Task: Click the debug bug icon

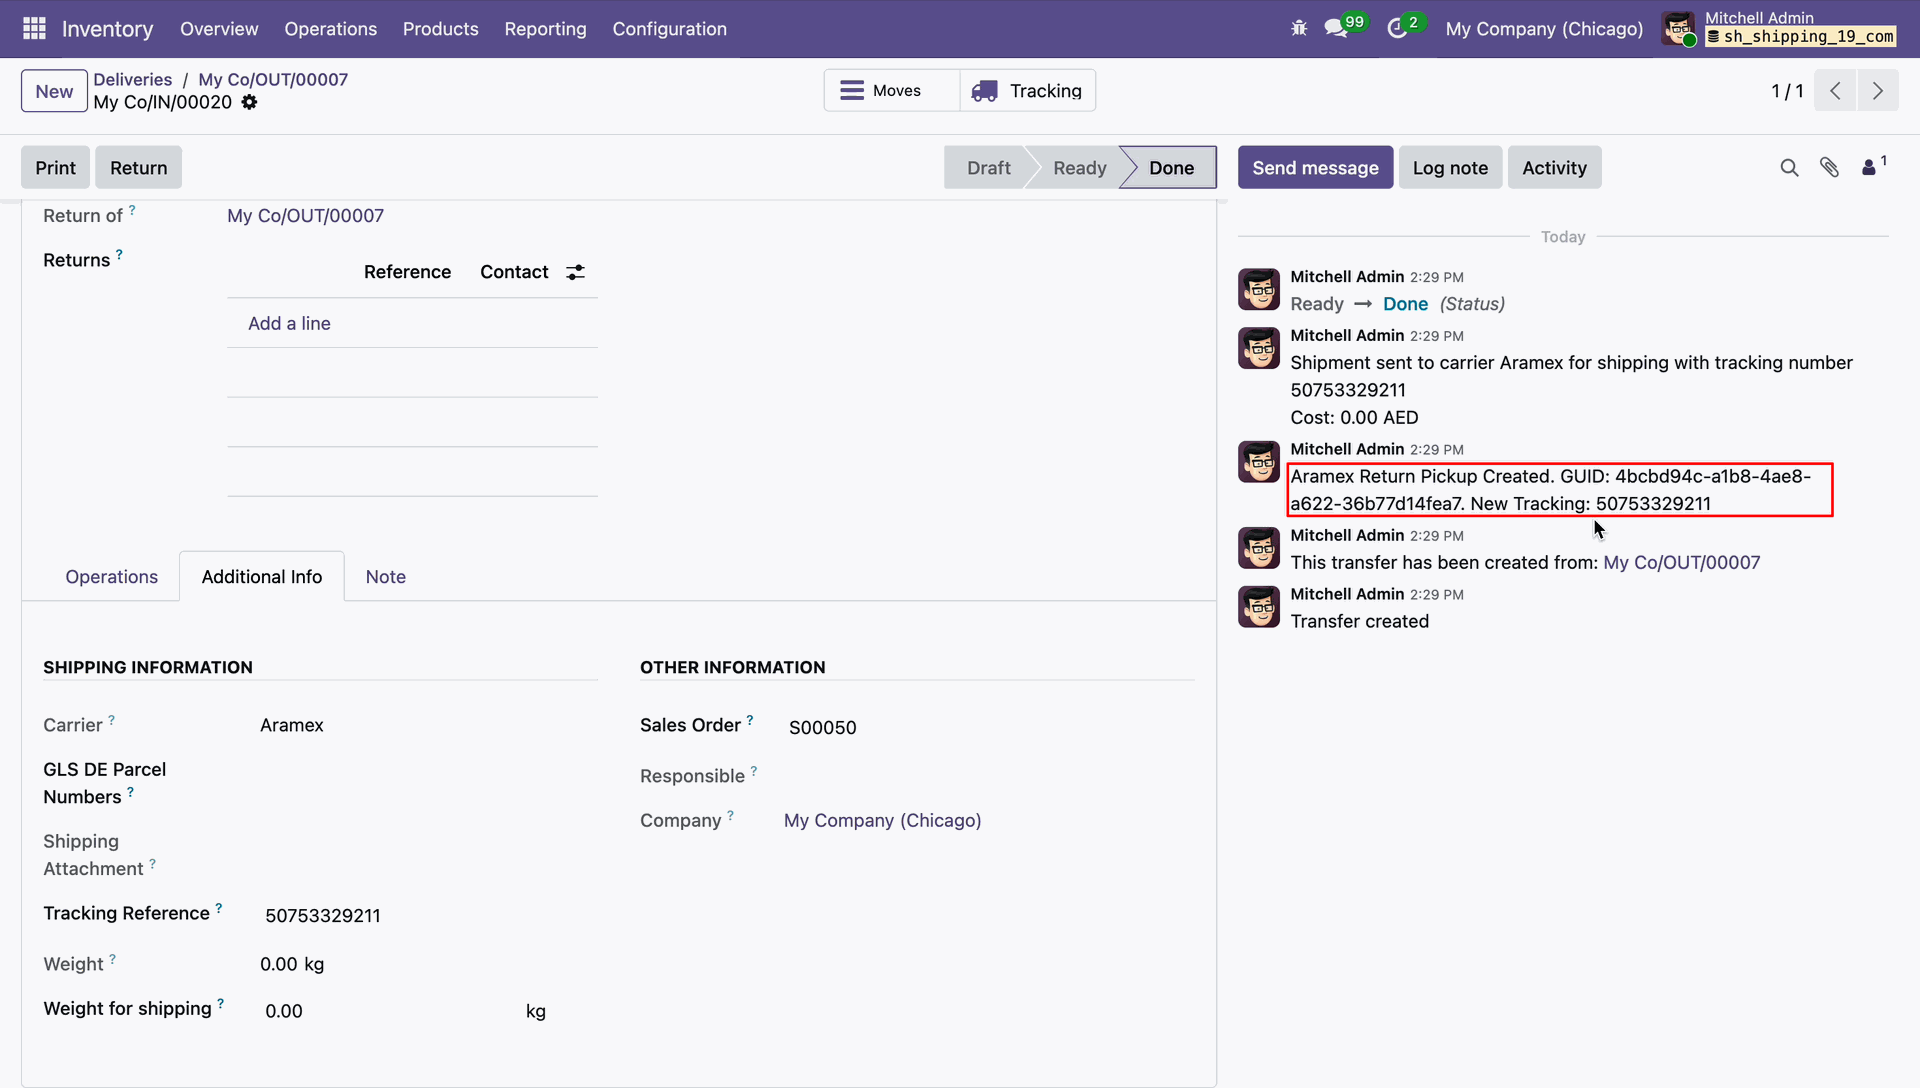Action: point(1299,28)
